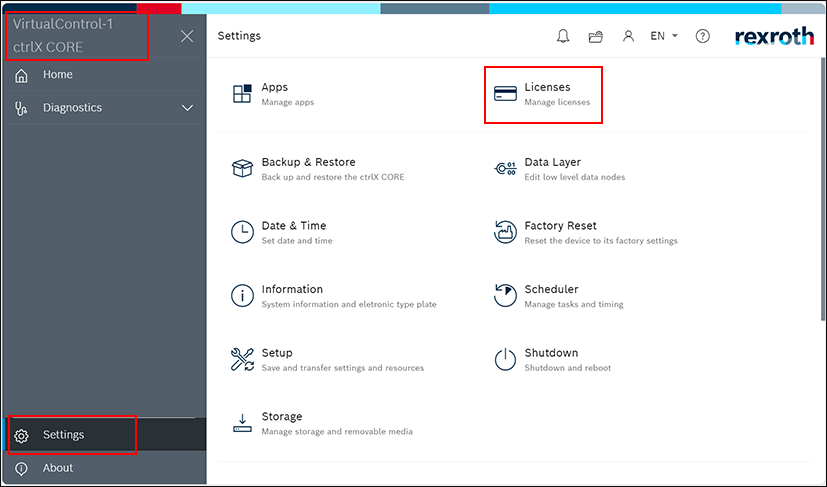The height and width of the screenshot is (487, 827).
Task: Click the rexroth logo
Action: (x=774, y=36)
